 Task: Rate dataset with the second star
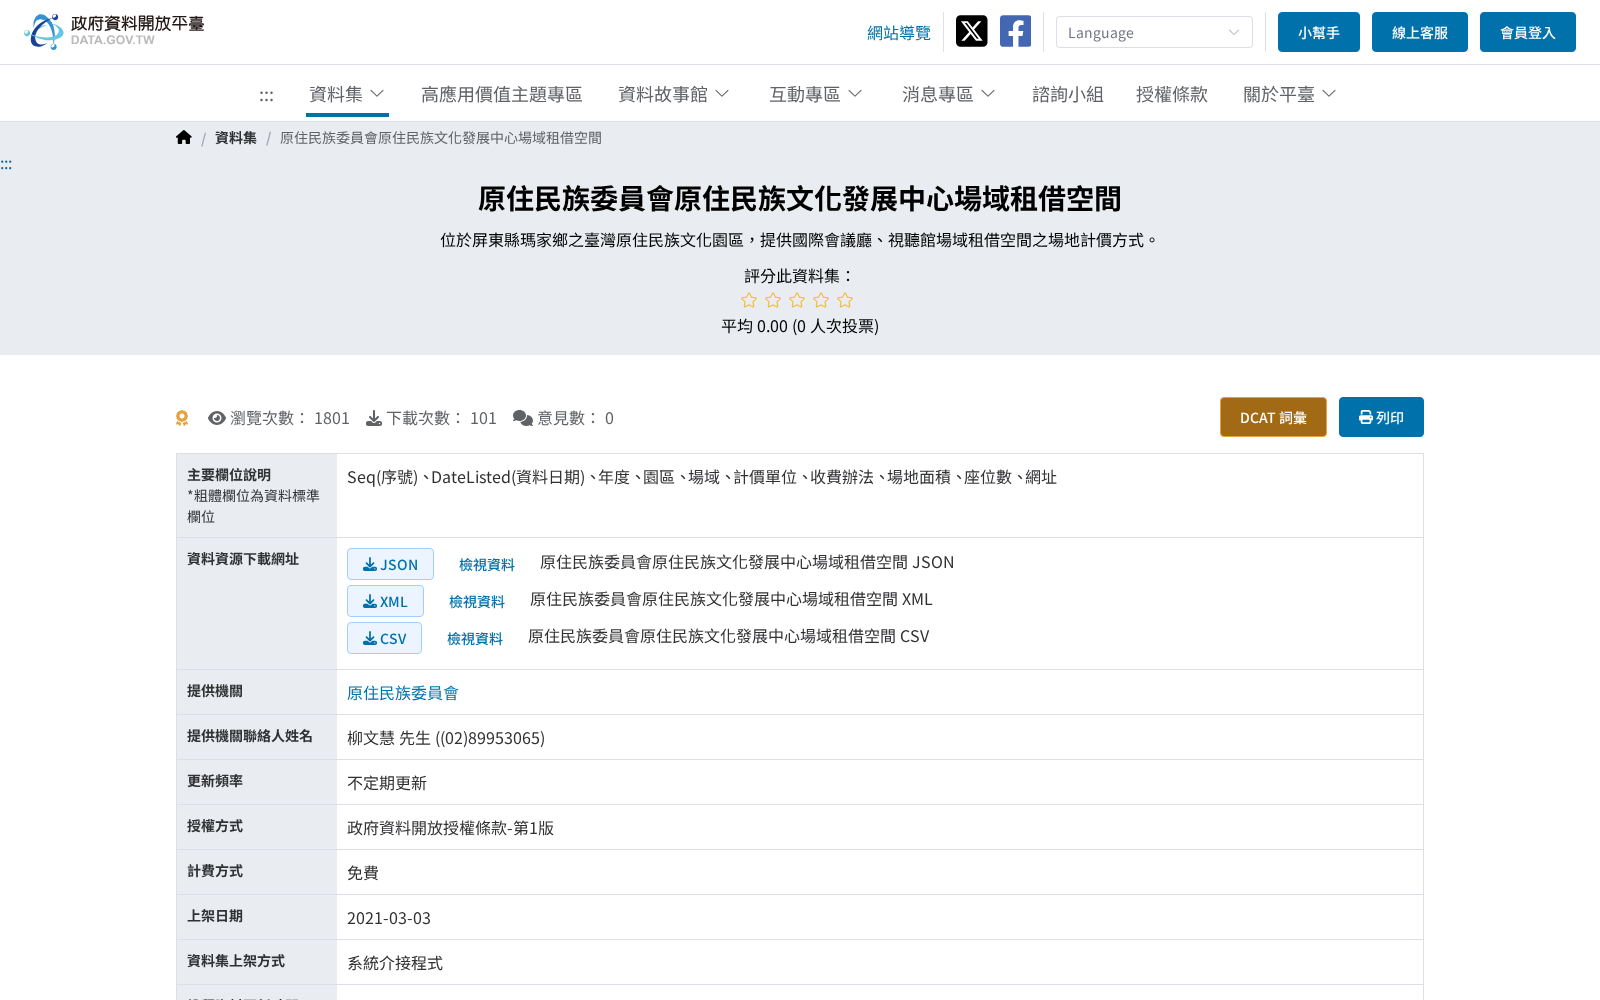click(773, 300)
